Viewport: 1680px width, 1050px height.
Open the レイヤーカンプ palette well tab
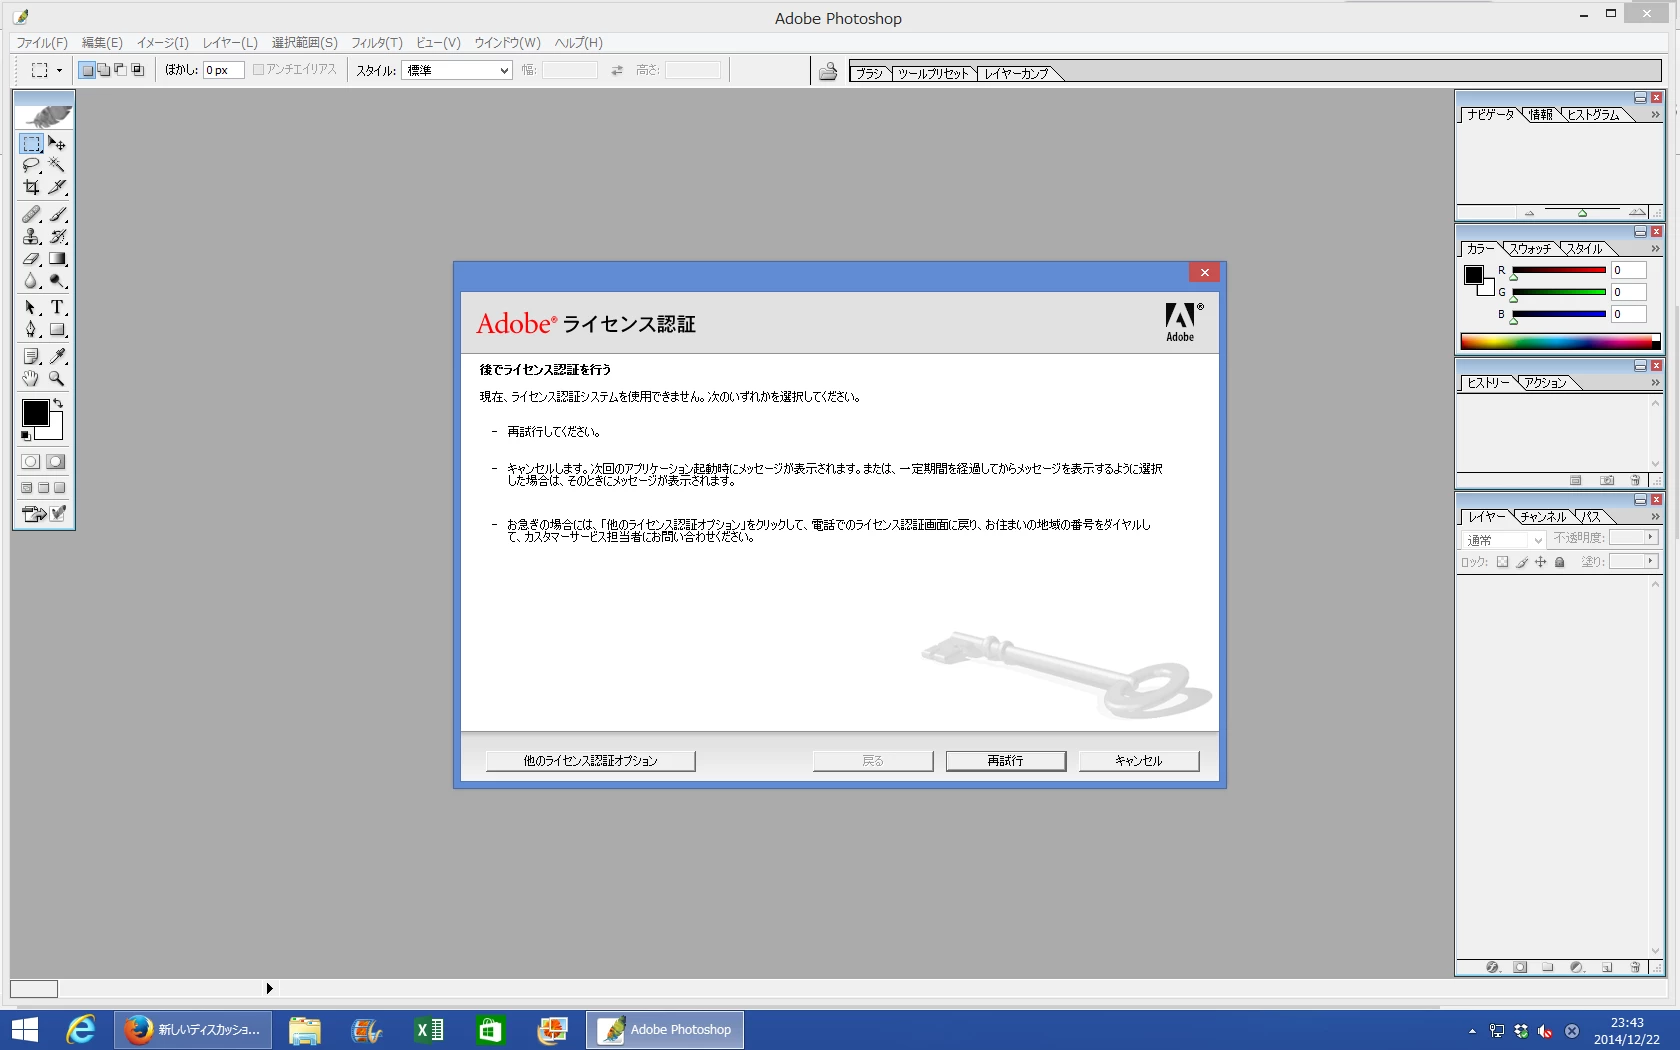tap(1016, 73)
